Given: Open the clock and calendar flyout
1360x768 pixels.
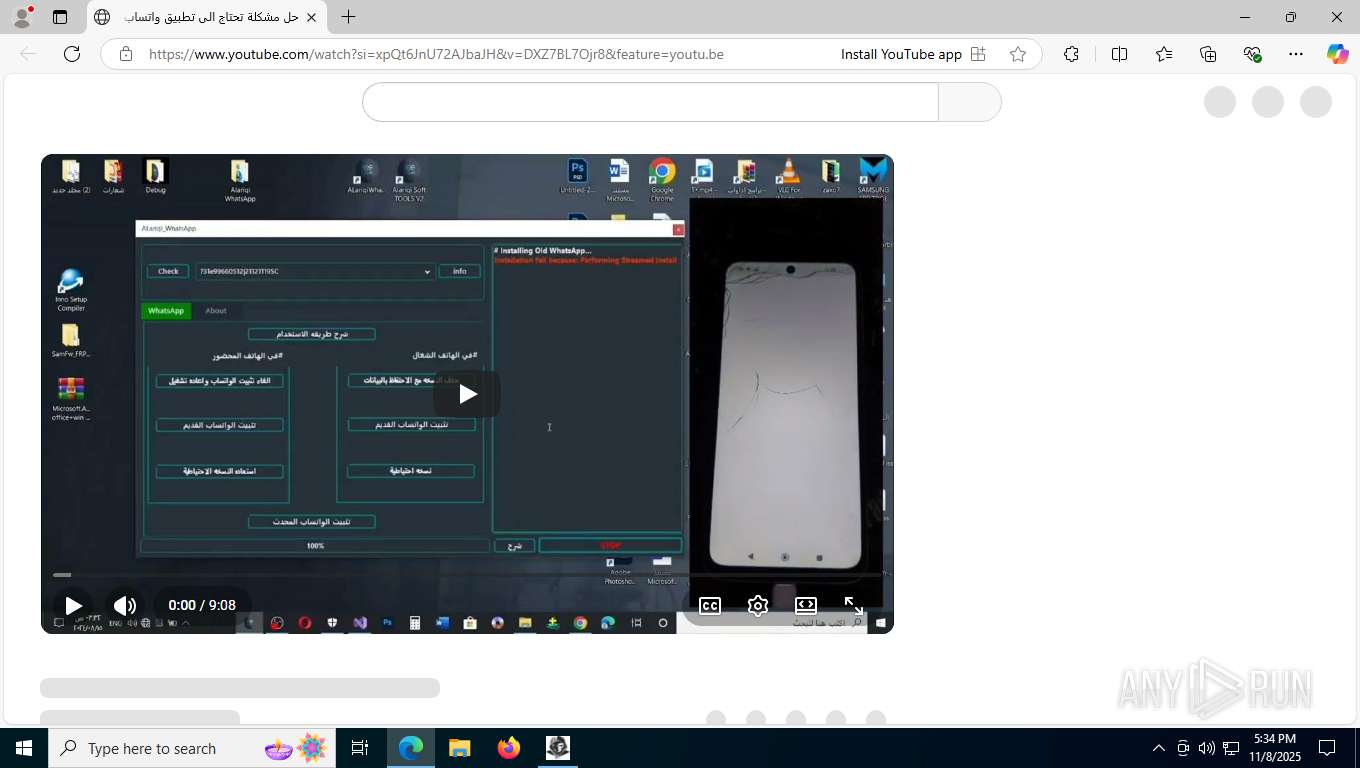Looking at the screenshot, I should 1274,748.
